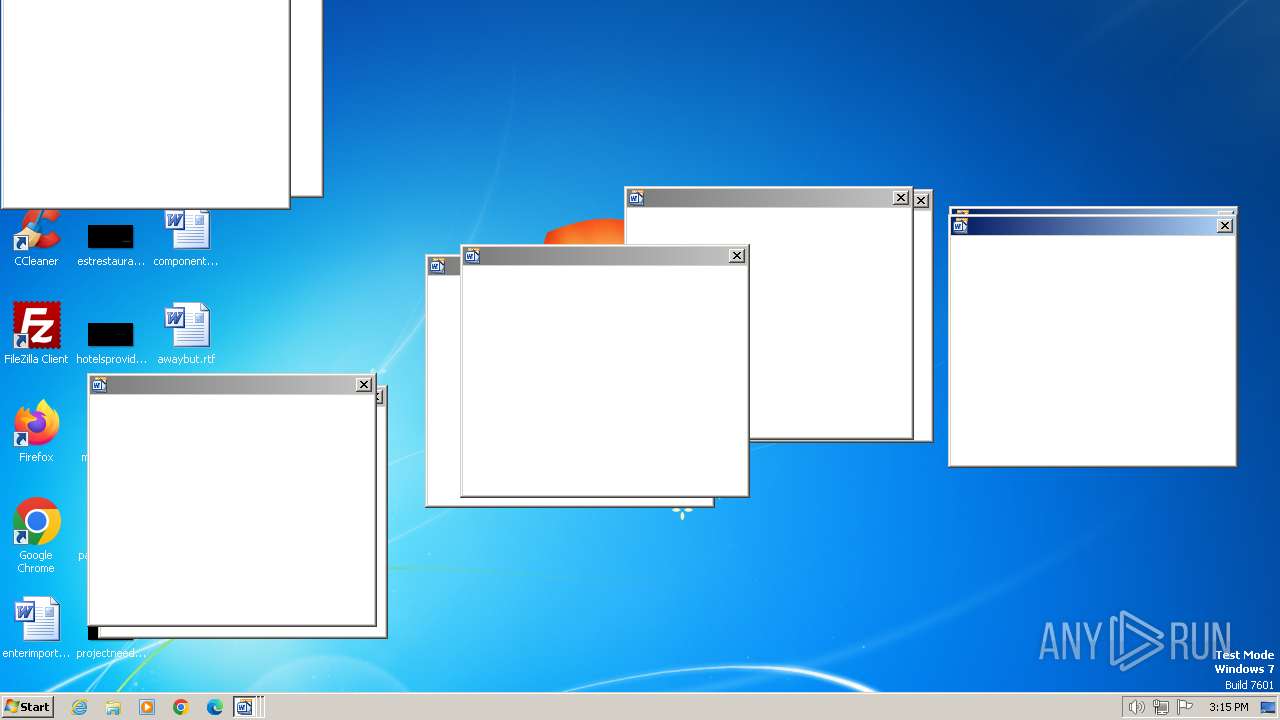Click title icon of upper-center gray window
The height and width of the screenshot is (720, 1280).
click(636, 198)
